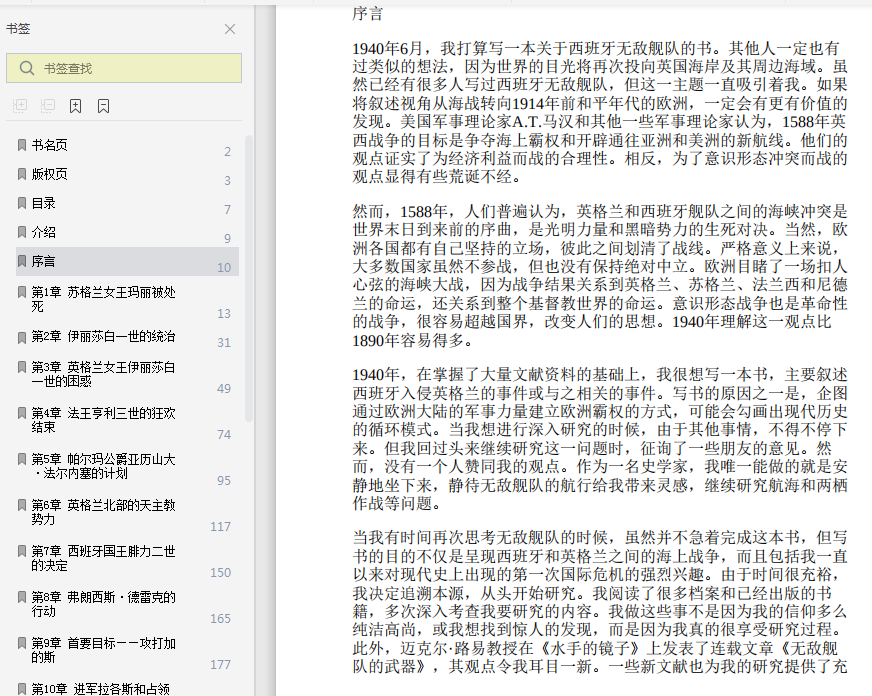Click the magnifier icon in bookmark search

(27, 68)
